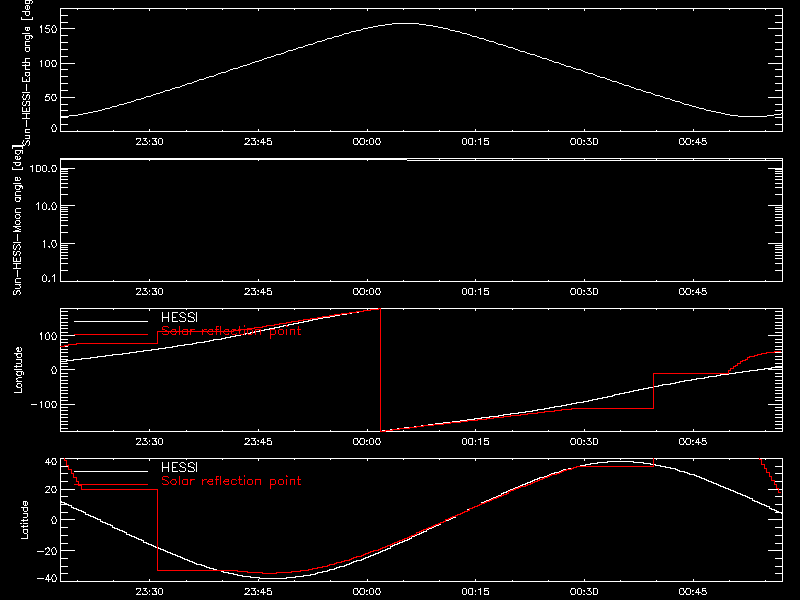Screen dimensions: 800x600
Task: Click the 40 tick on Latitude axis
Action: [x=51, y=462]
